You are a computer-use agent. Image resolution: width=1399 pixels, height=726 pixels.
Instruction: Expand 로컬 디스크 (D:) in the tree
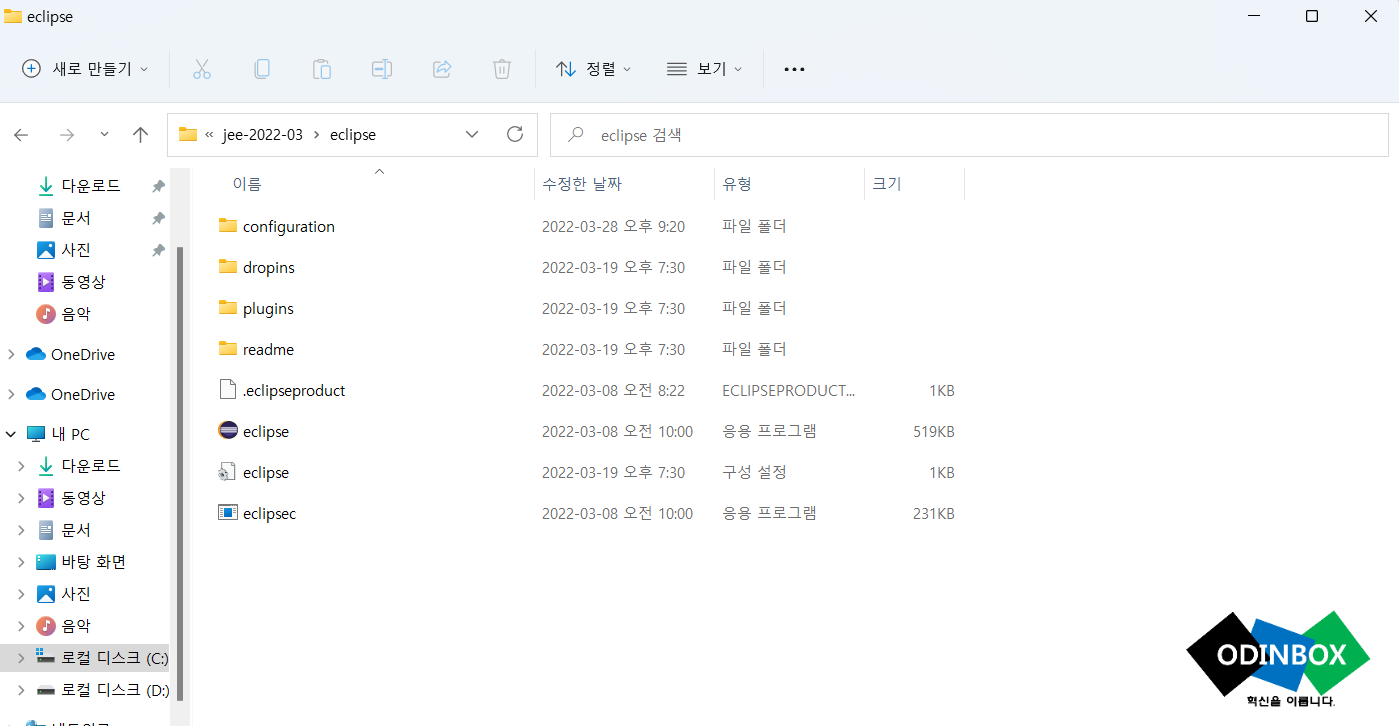[22, 690]
